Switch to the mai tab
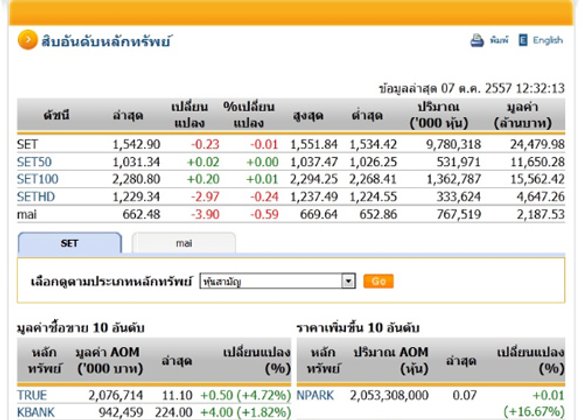The width and height of the screenshot is (583, 420). point(184,243)
